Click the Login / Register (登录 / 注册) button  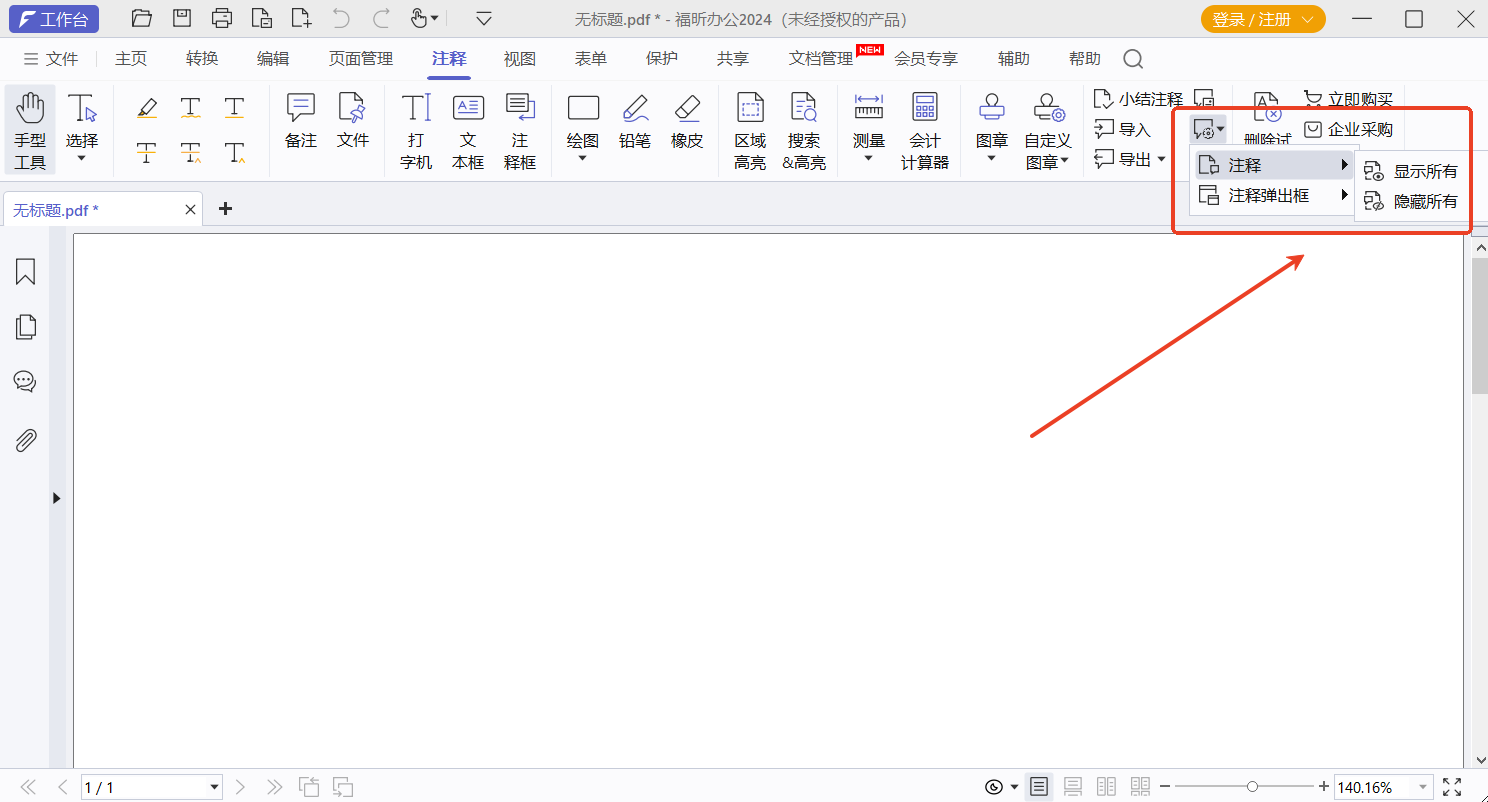tap(1262, 20)
